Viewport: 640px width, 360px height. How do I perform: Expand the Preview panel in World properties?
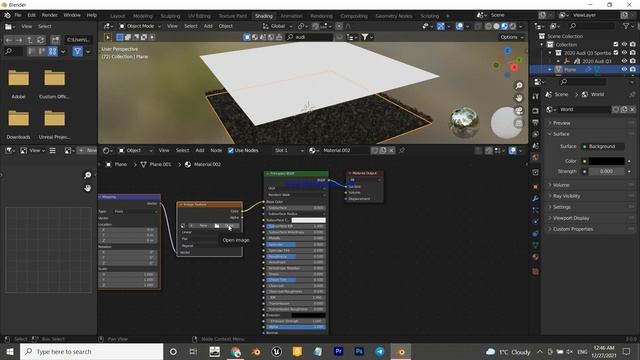click(x=562, y=123)
